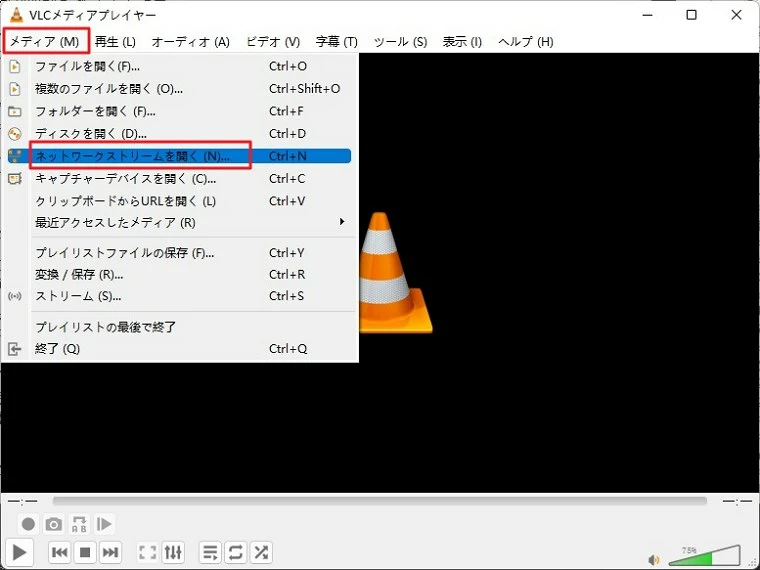The height and width of the screenshot is (570, 760).
Task: Open メディア (M) menu
Action: (45, 41)
